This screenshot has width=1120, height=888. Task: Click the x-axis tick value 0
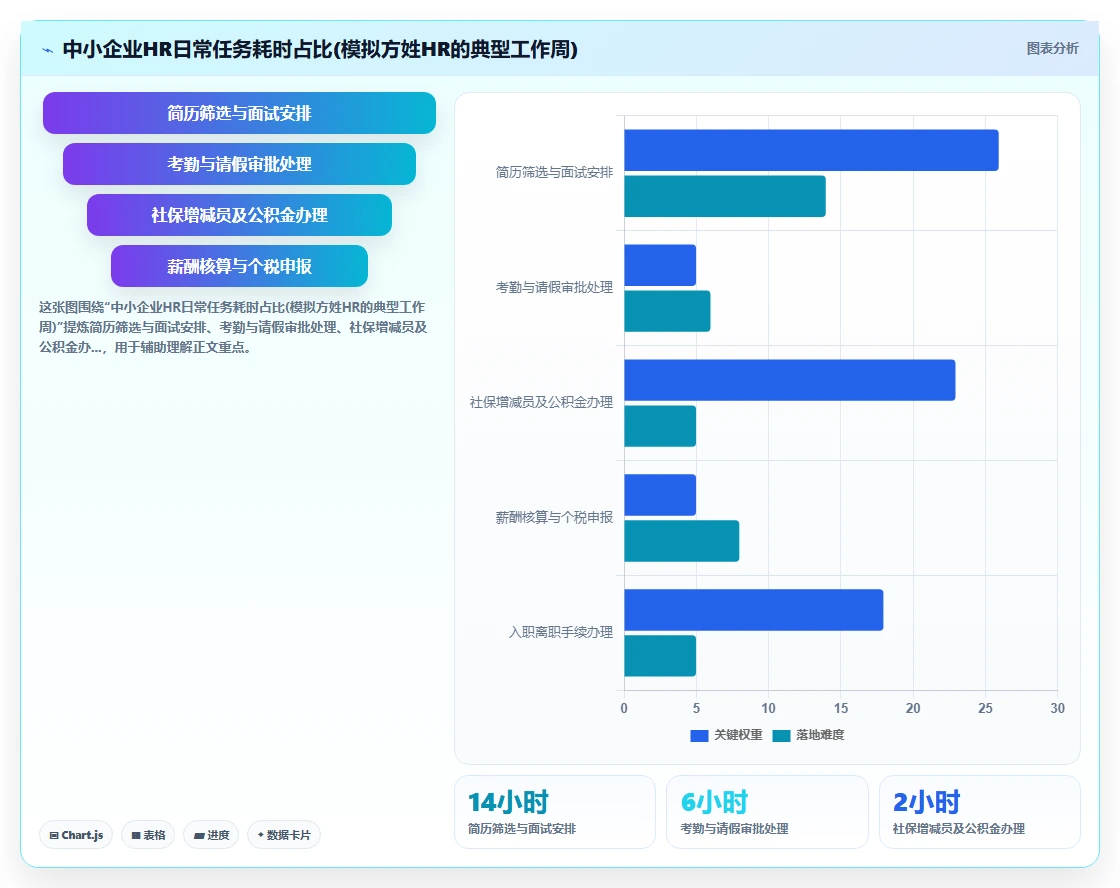(x=624, y=708)
